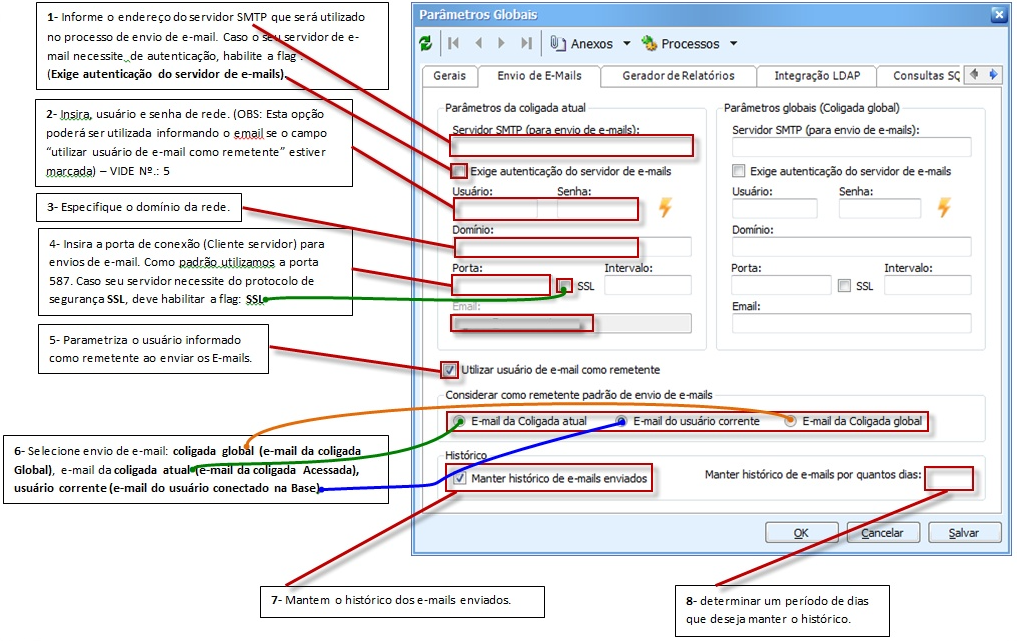This screenshot has height=641, width=1017.
Task: Click the Processos toolbar label
Action: pos(690,44)
